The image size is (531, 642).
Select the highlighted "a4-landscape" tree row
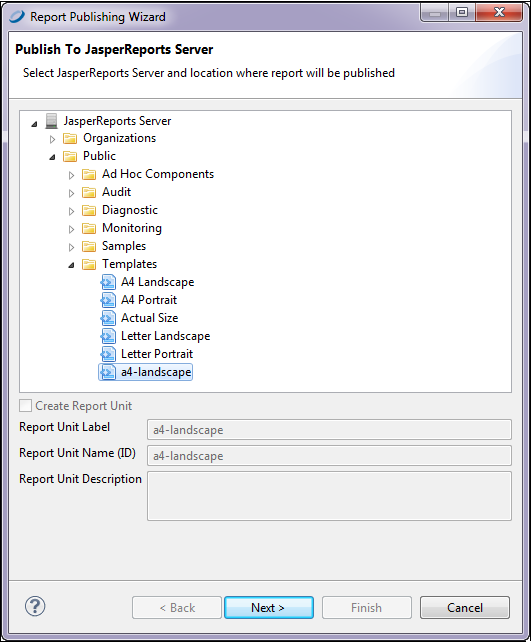click(x=145, y=372)
